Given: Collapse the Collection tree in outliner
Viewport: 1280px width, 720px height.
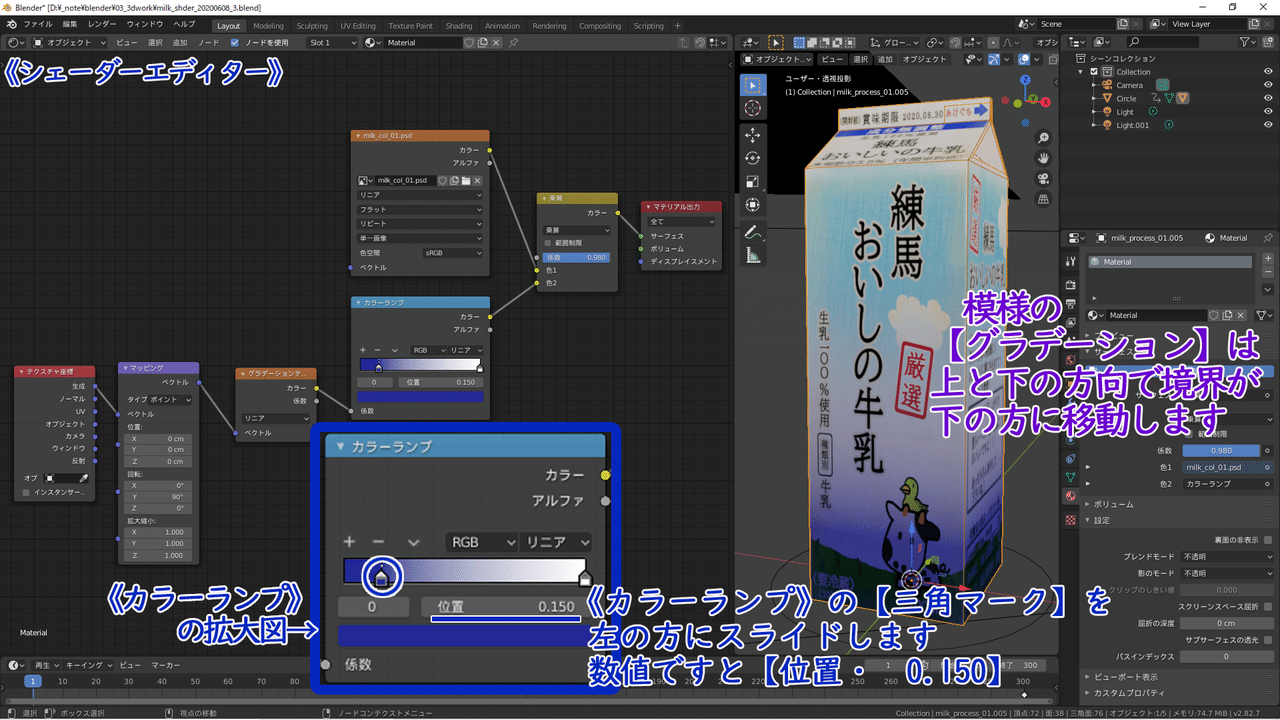Looking at the screenshot, I should click(1080, 72).
